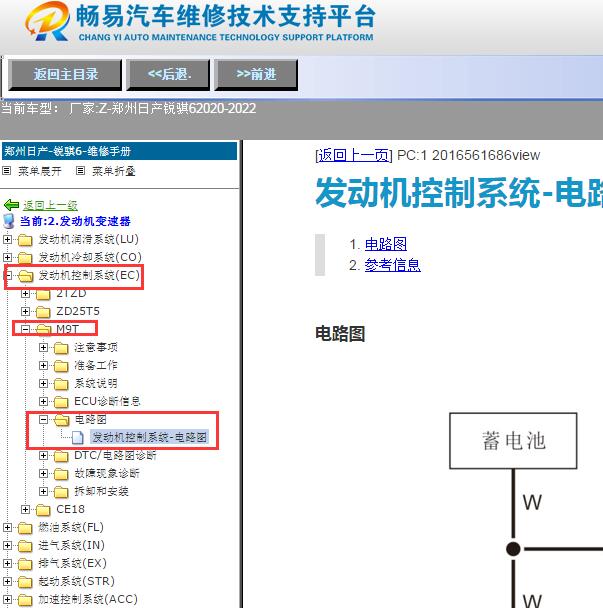Screen dimensions: 603x608
Task: Click the platform logo icon
Action: pyautogui.click(x=48, y=21)
